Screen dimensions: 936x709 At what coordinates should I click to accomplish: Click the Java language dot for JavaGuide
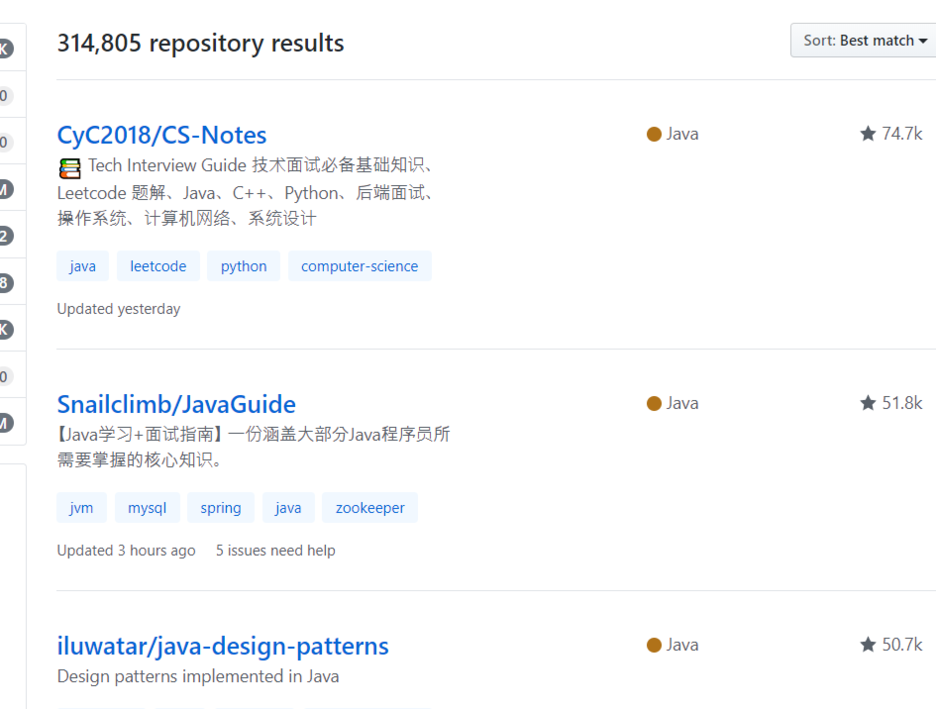[654, 403]
